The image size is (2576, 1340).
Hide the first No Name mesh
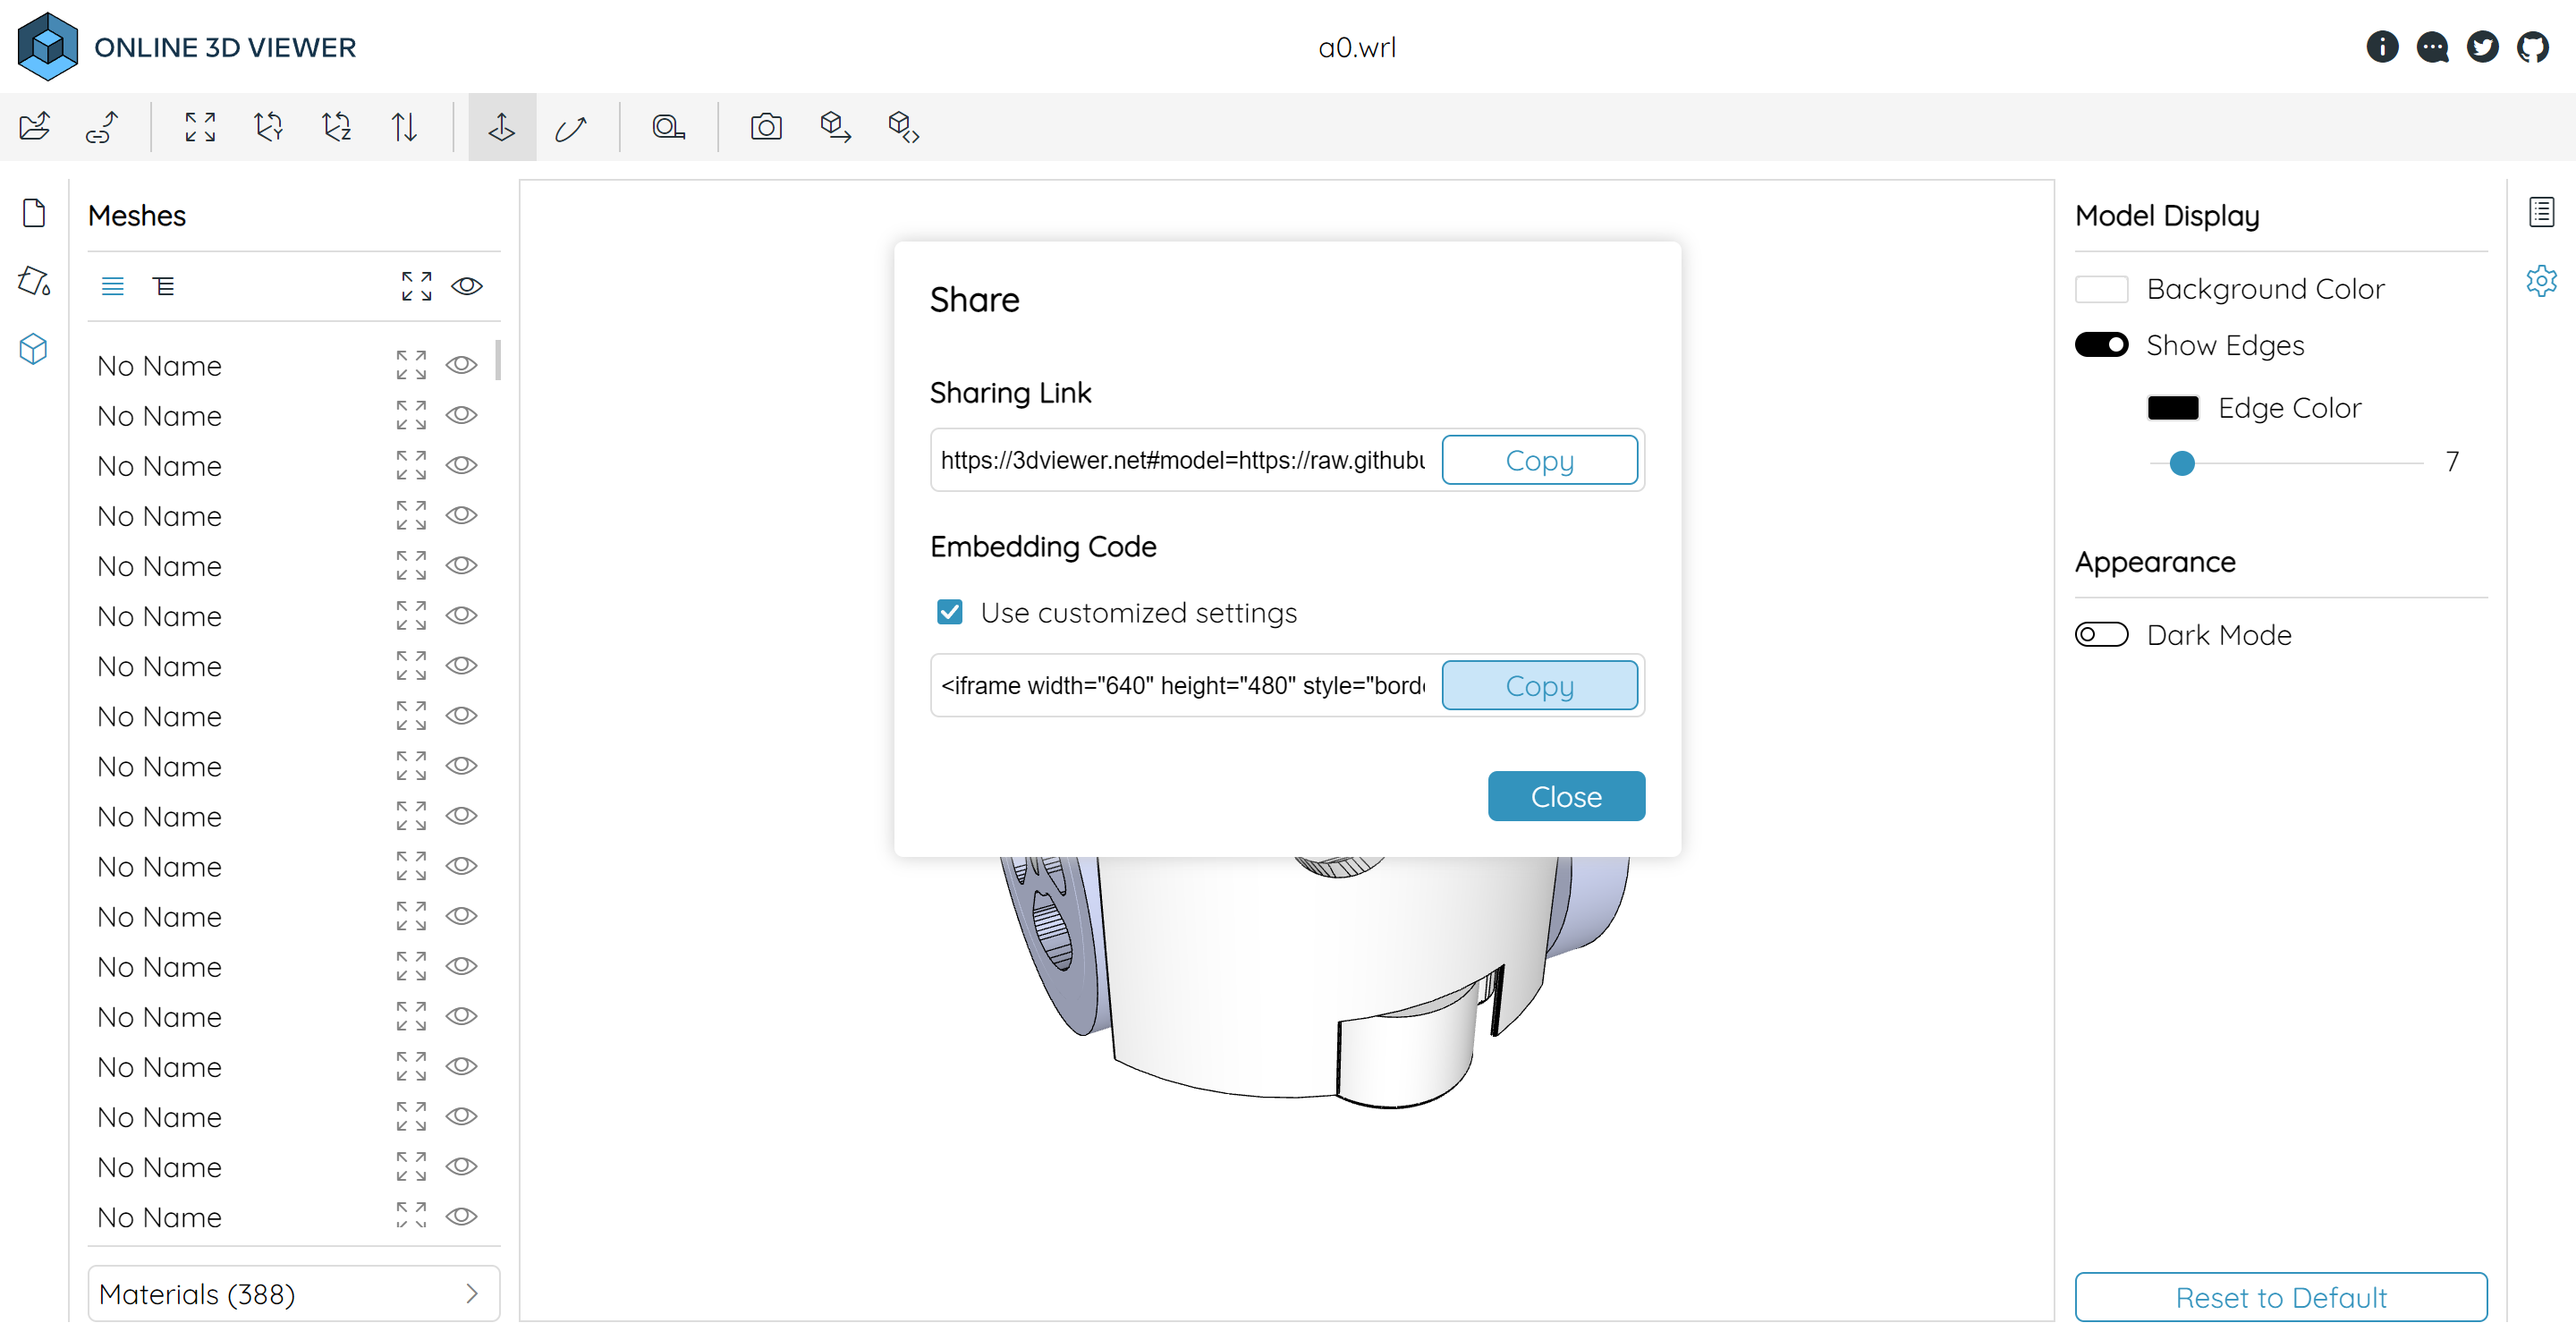(461, 365)
